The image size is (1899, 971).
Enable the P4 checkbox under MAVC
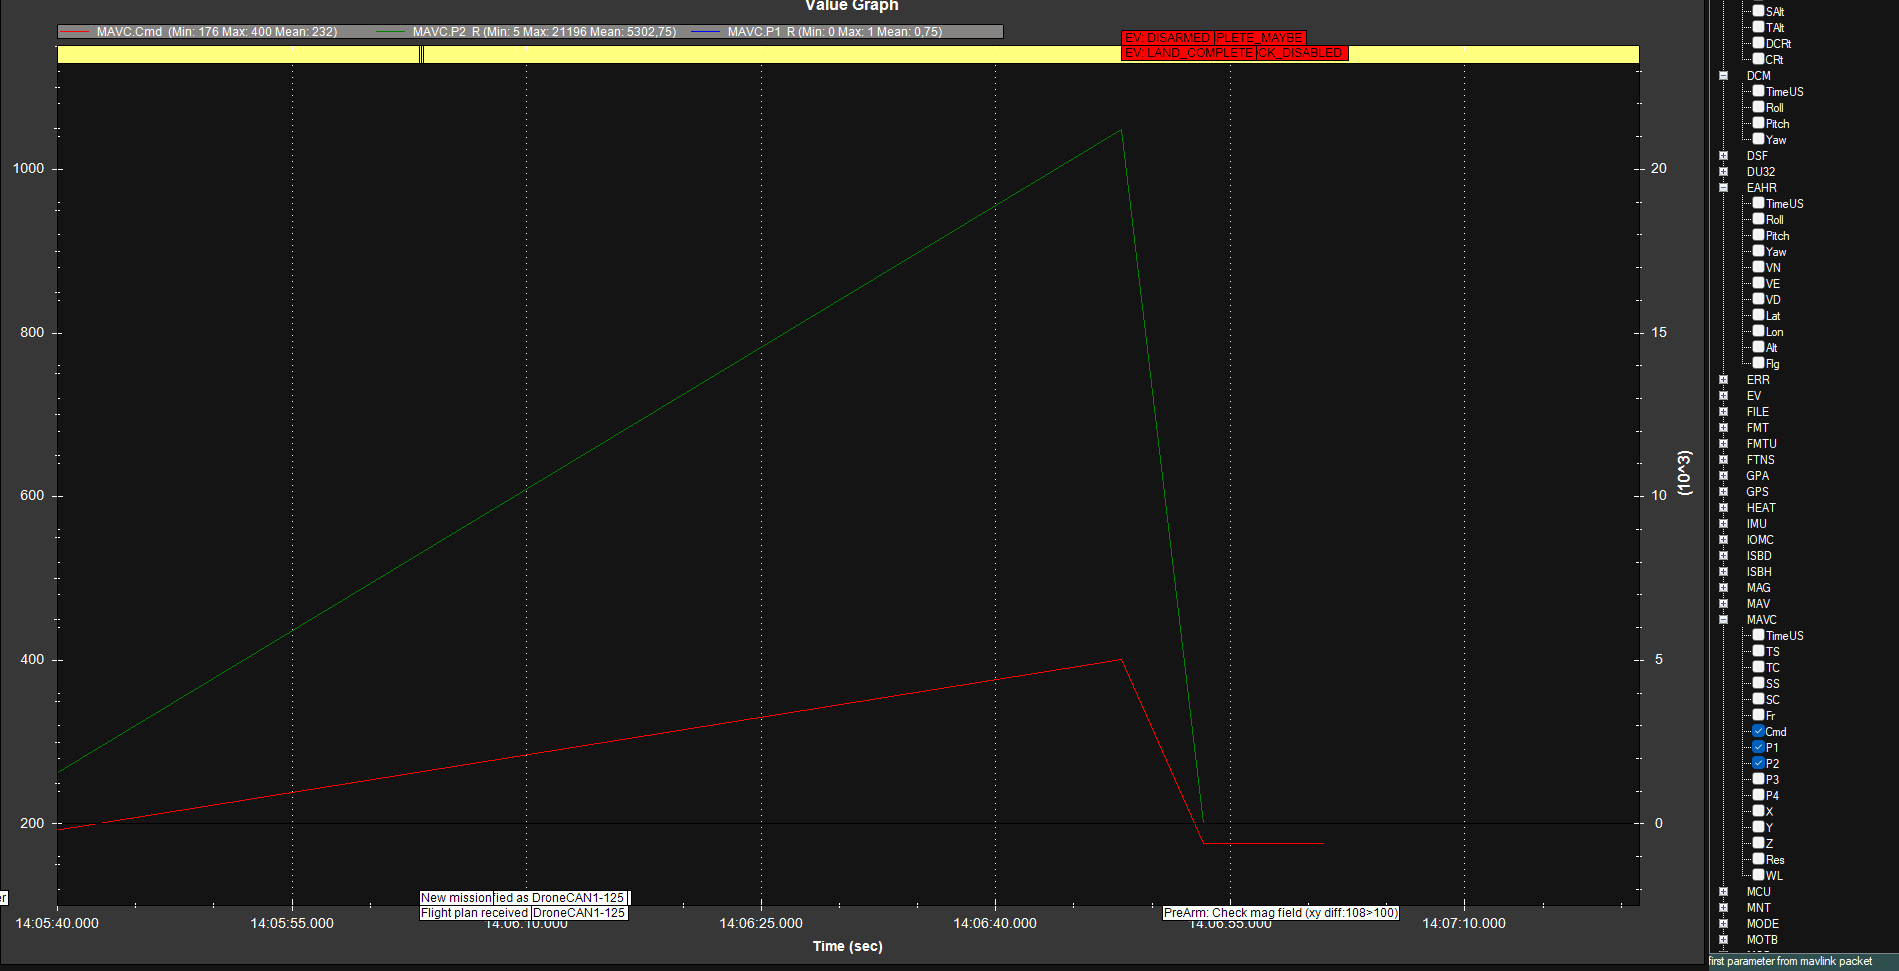1758,796
